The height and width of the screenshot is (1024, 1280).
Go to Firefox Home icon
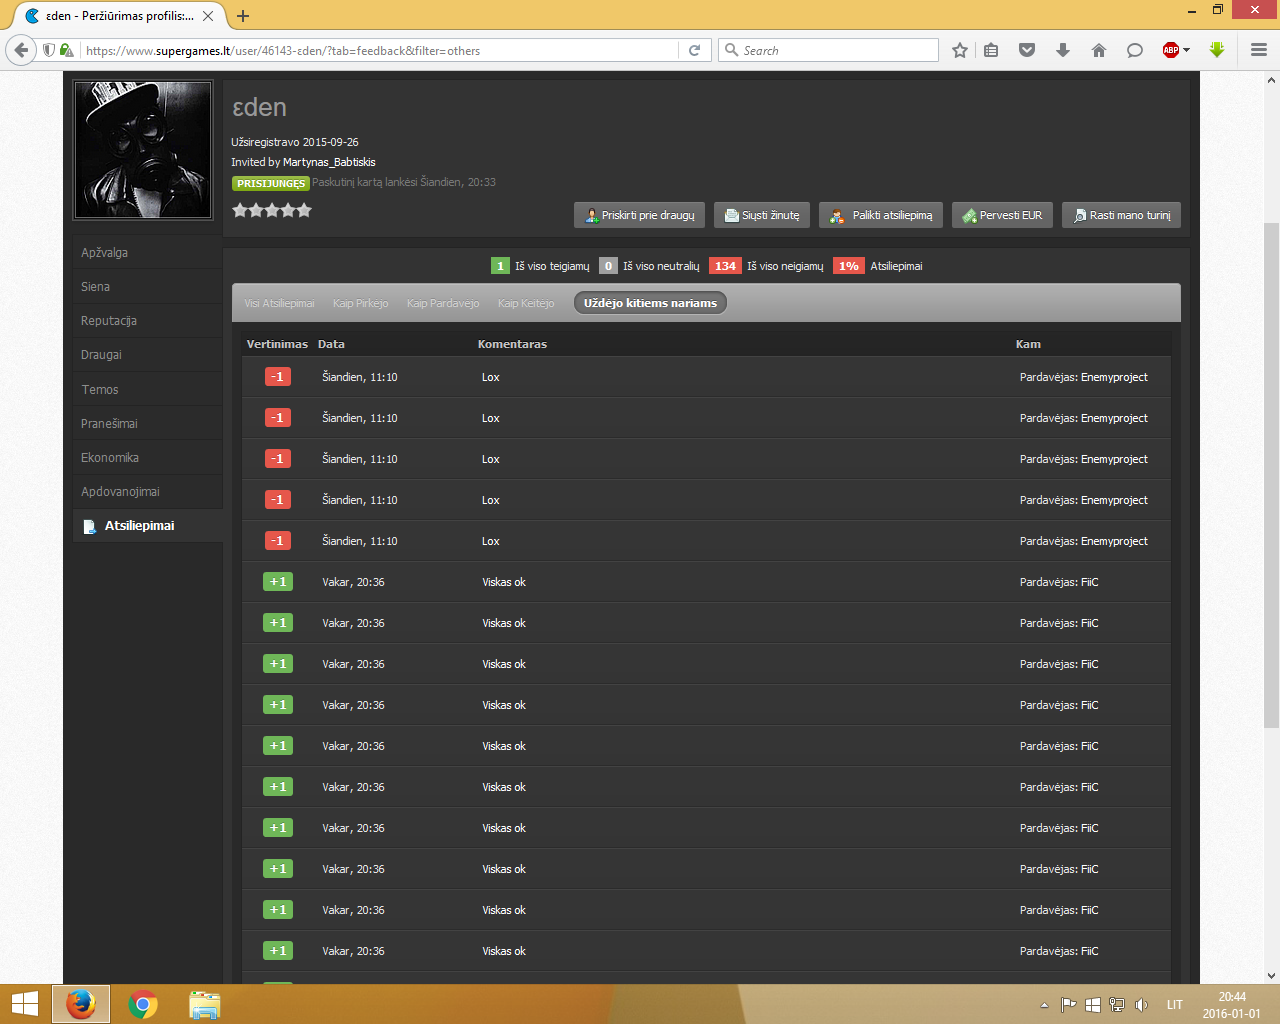click(1099, 50)
